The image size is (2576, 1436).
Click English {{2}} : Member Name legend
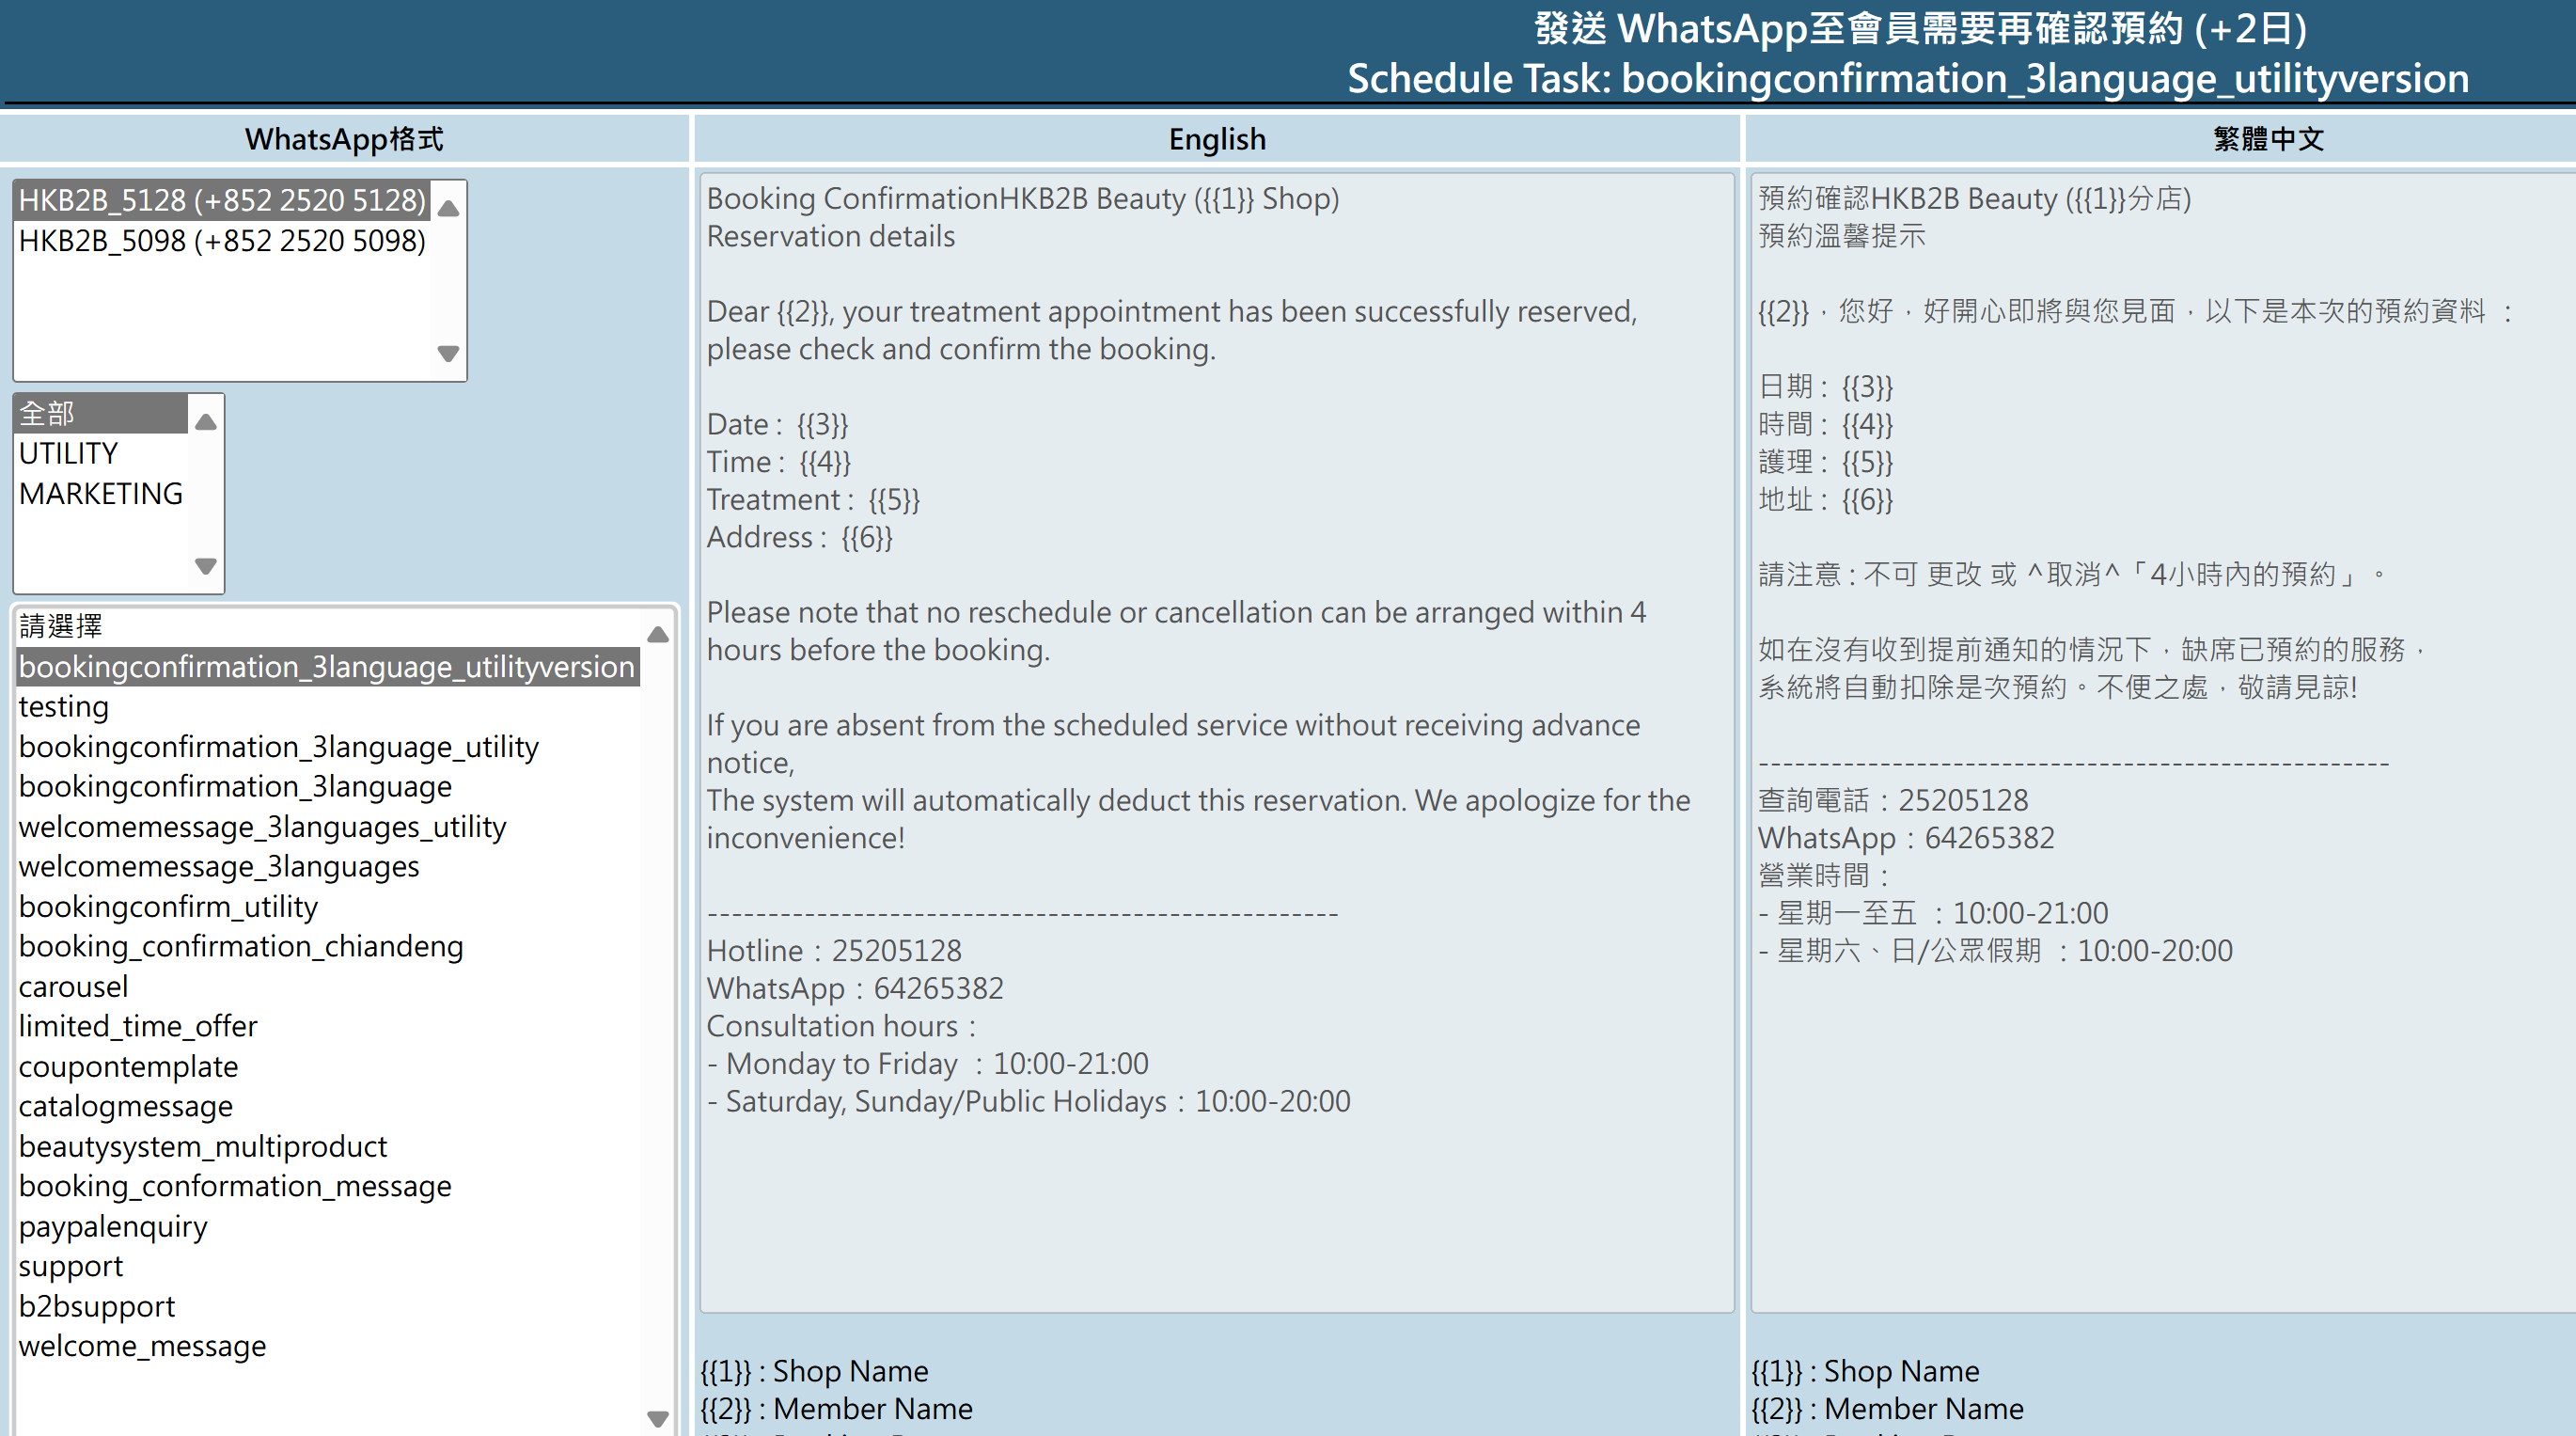(x=836, y=1409)
